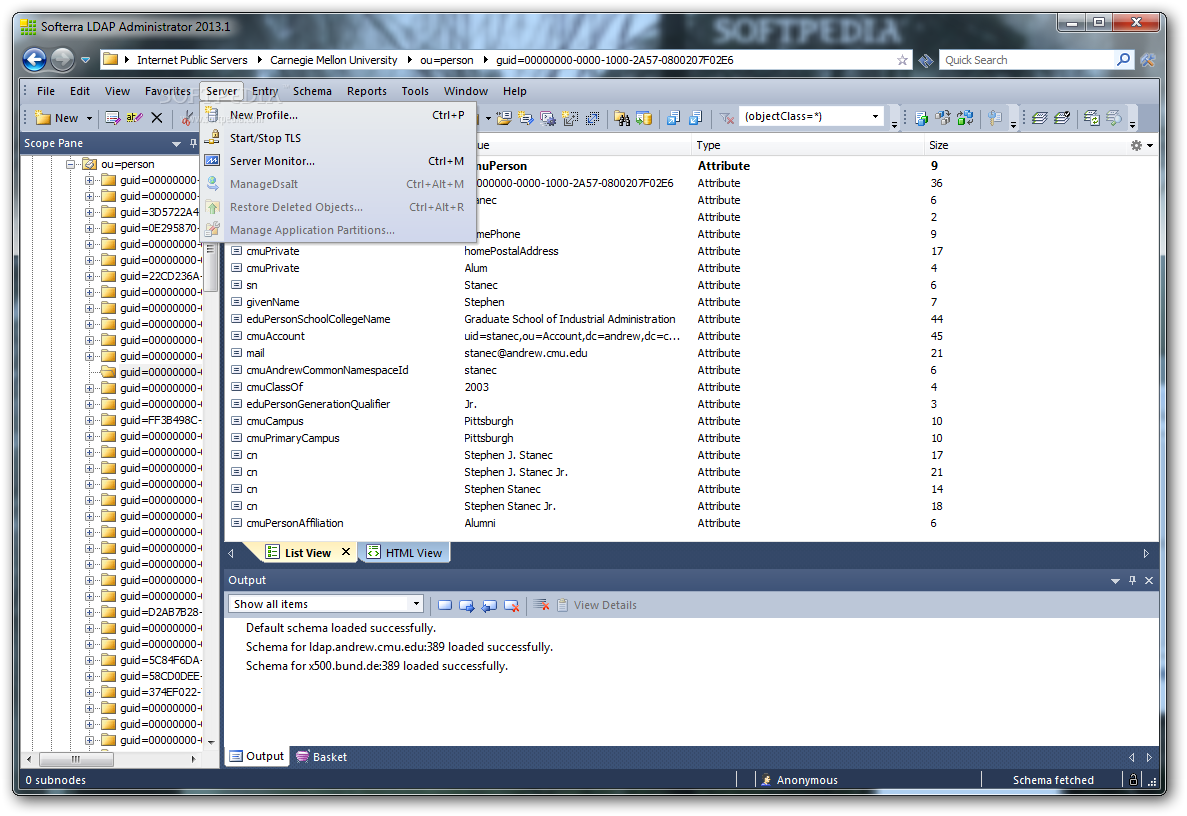This screenshot has width=1187, height=816.
Task: Open the navigation history dropdown arrow
Action: (86, 60)
